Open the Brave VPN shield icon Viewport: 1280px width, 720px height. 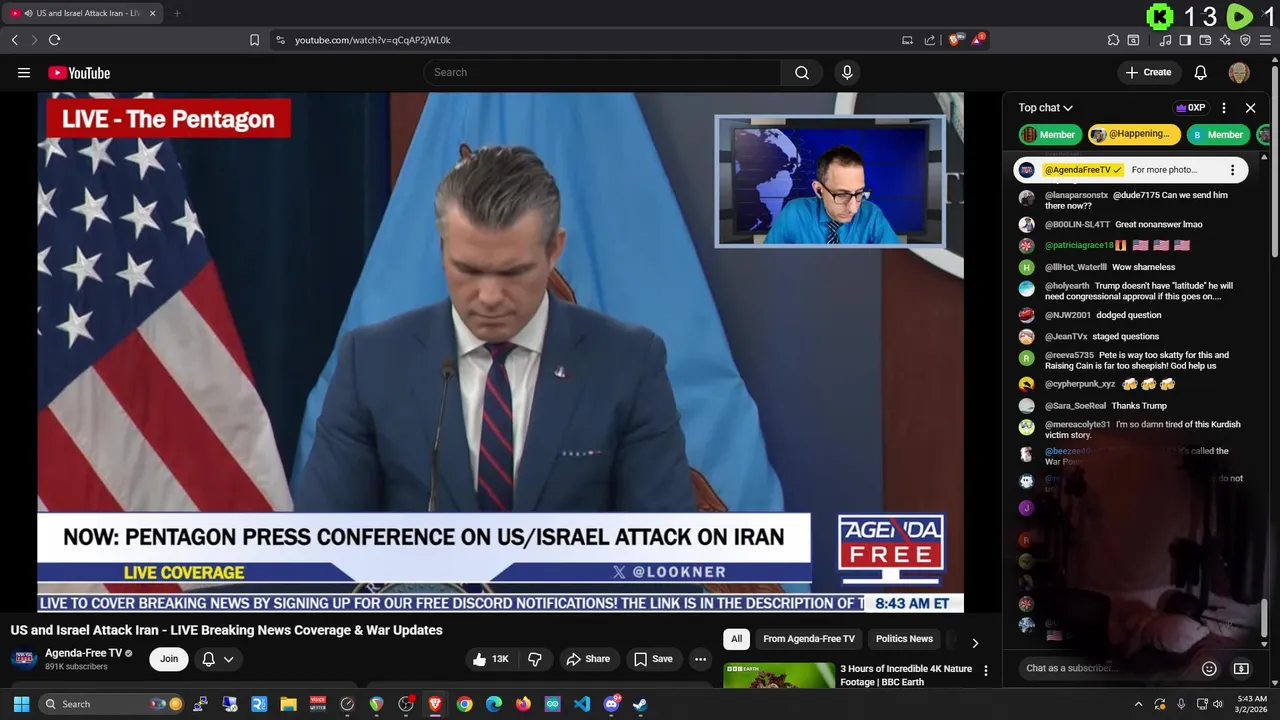[x=1245, y=40]
